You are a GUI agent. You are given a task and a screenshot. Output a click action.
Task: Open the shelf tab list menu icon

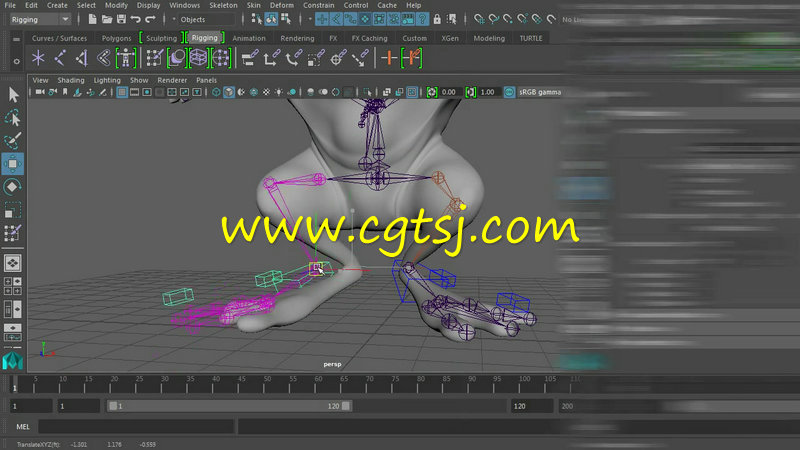(16, 39)
